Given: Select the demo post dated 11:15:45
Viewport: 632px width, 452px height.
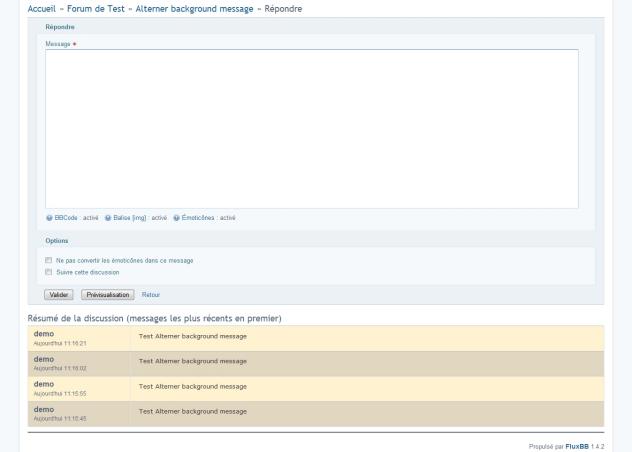Looking at the screenshot, I should pos(43,408).
